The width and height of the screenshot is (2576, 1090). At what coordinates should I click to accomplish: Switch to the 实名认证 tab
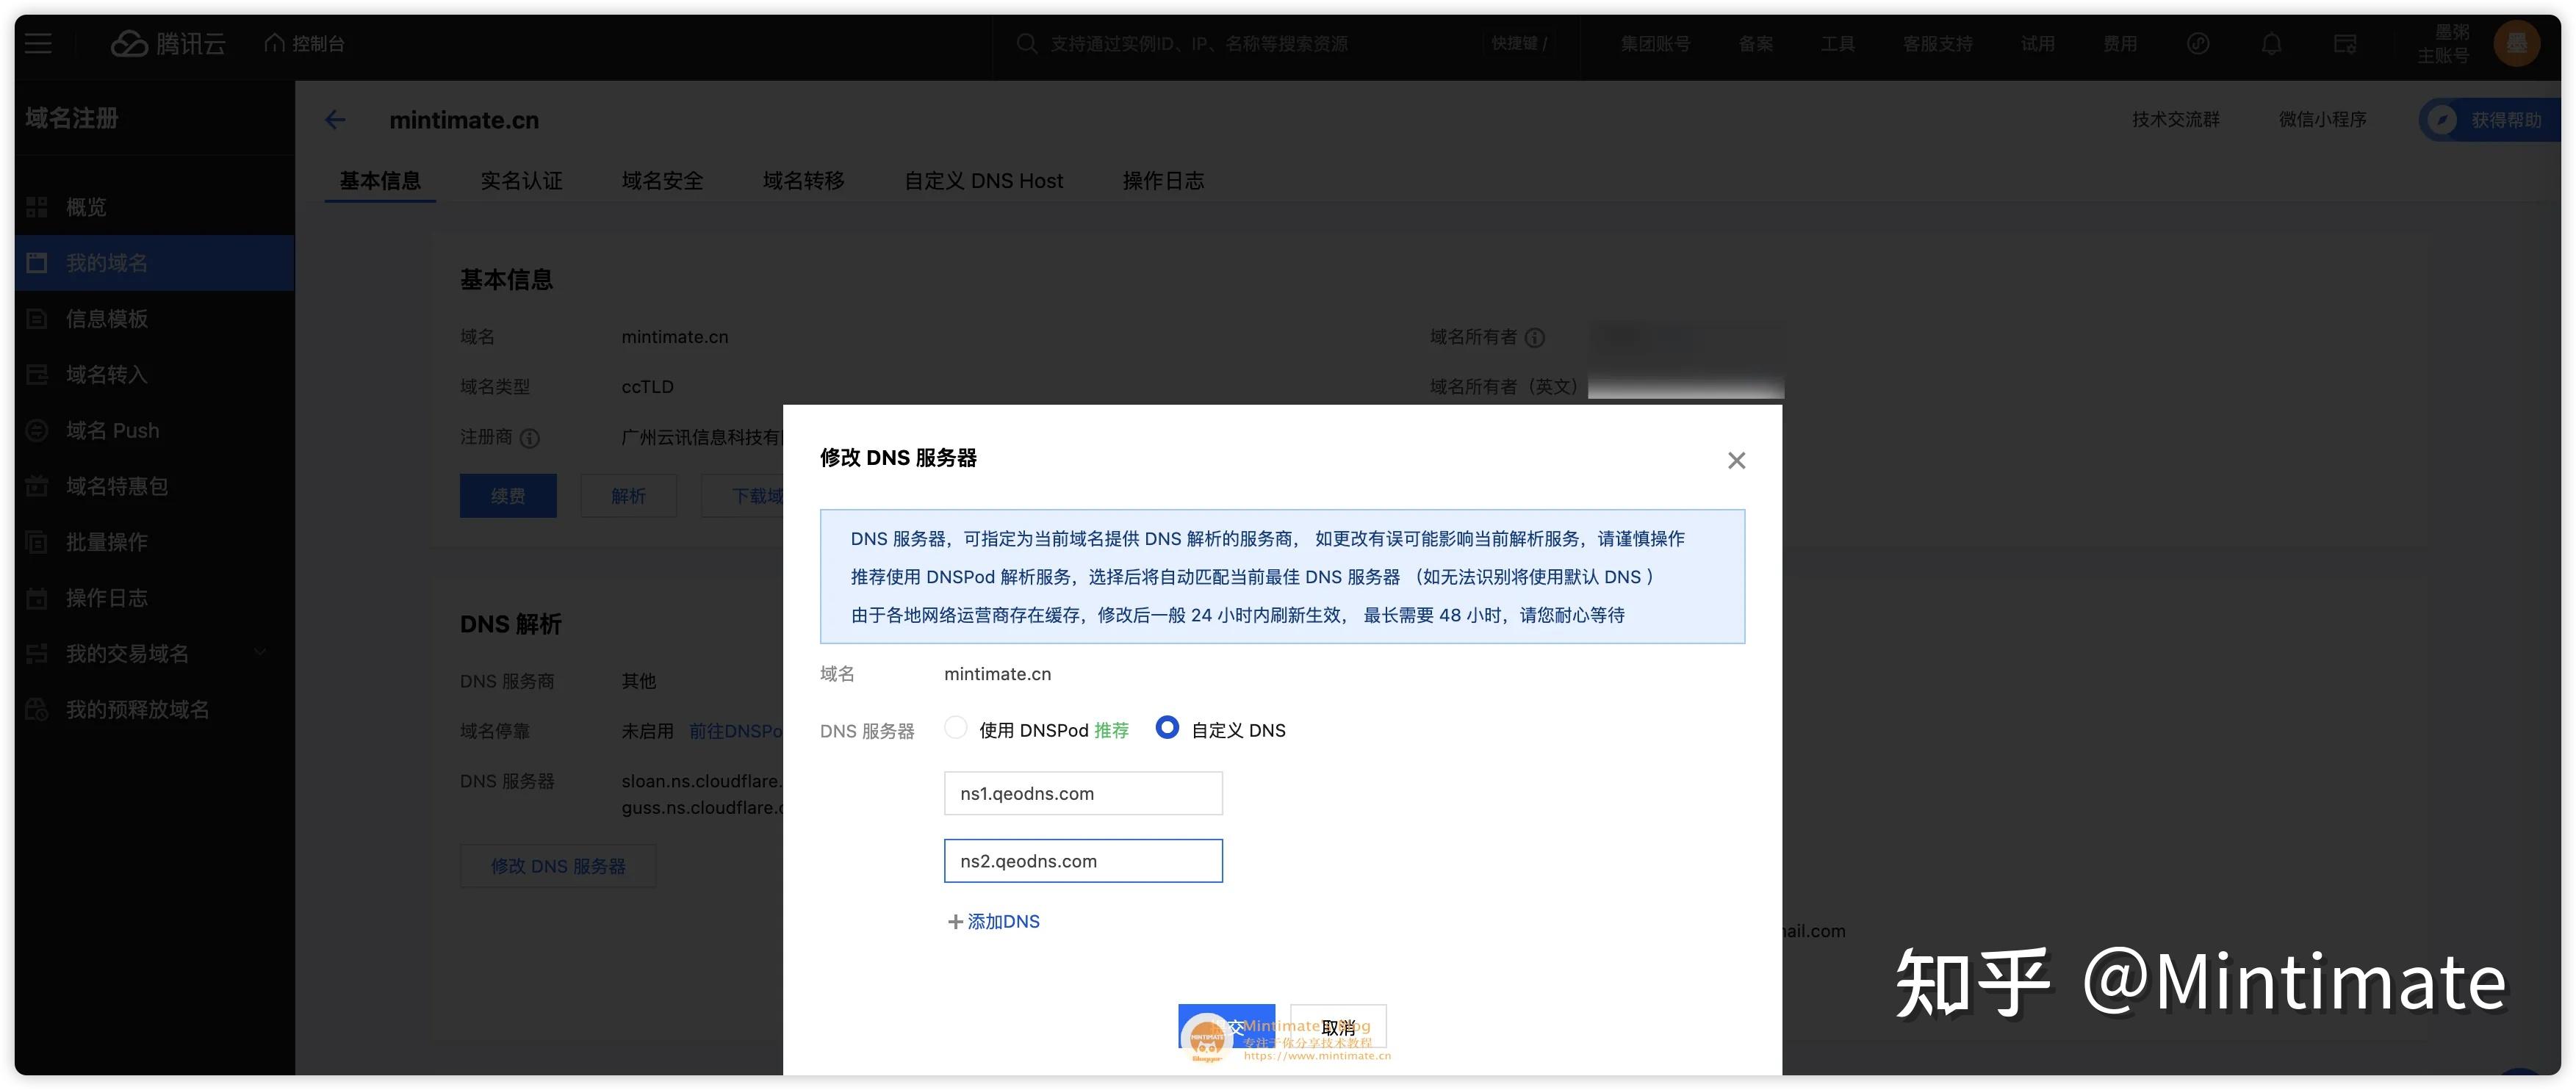click(x=521, y=180)
